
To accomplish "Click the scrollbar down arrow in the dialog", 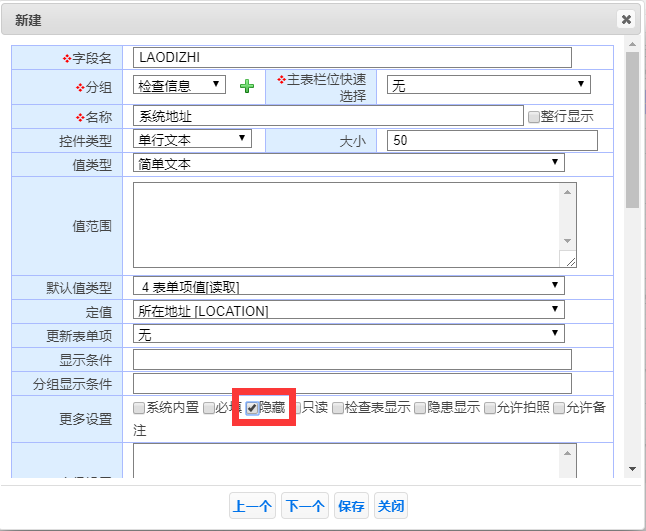I will tap(631, 468).
